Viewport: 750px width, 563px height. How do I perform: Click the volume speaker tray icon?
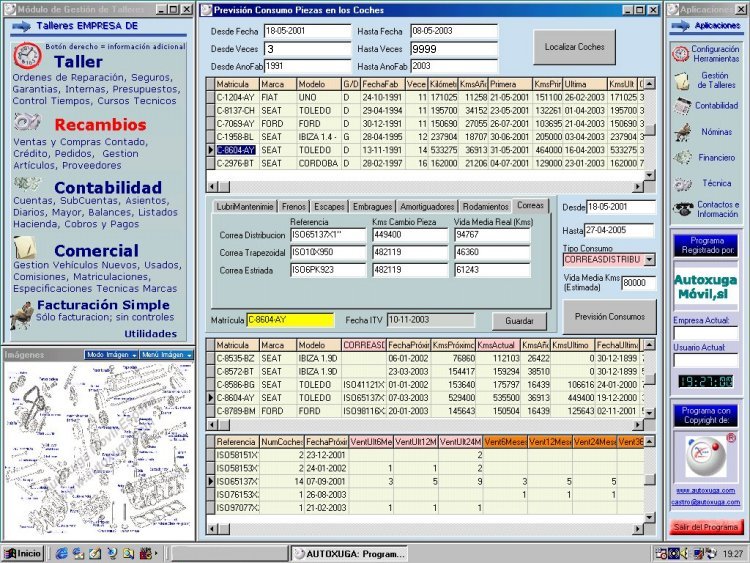tap(685, 553)
